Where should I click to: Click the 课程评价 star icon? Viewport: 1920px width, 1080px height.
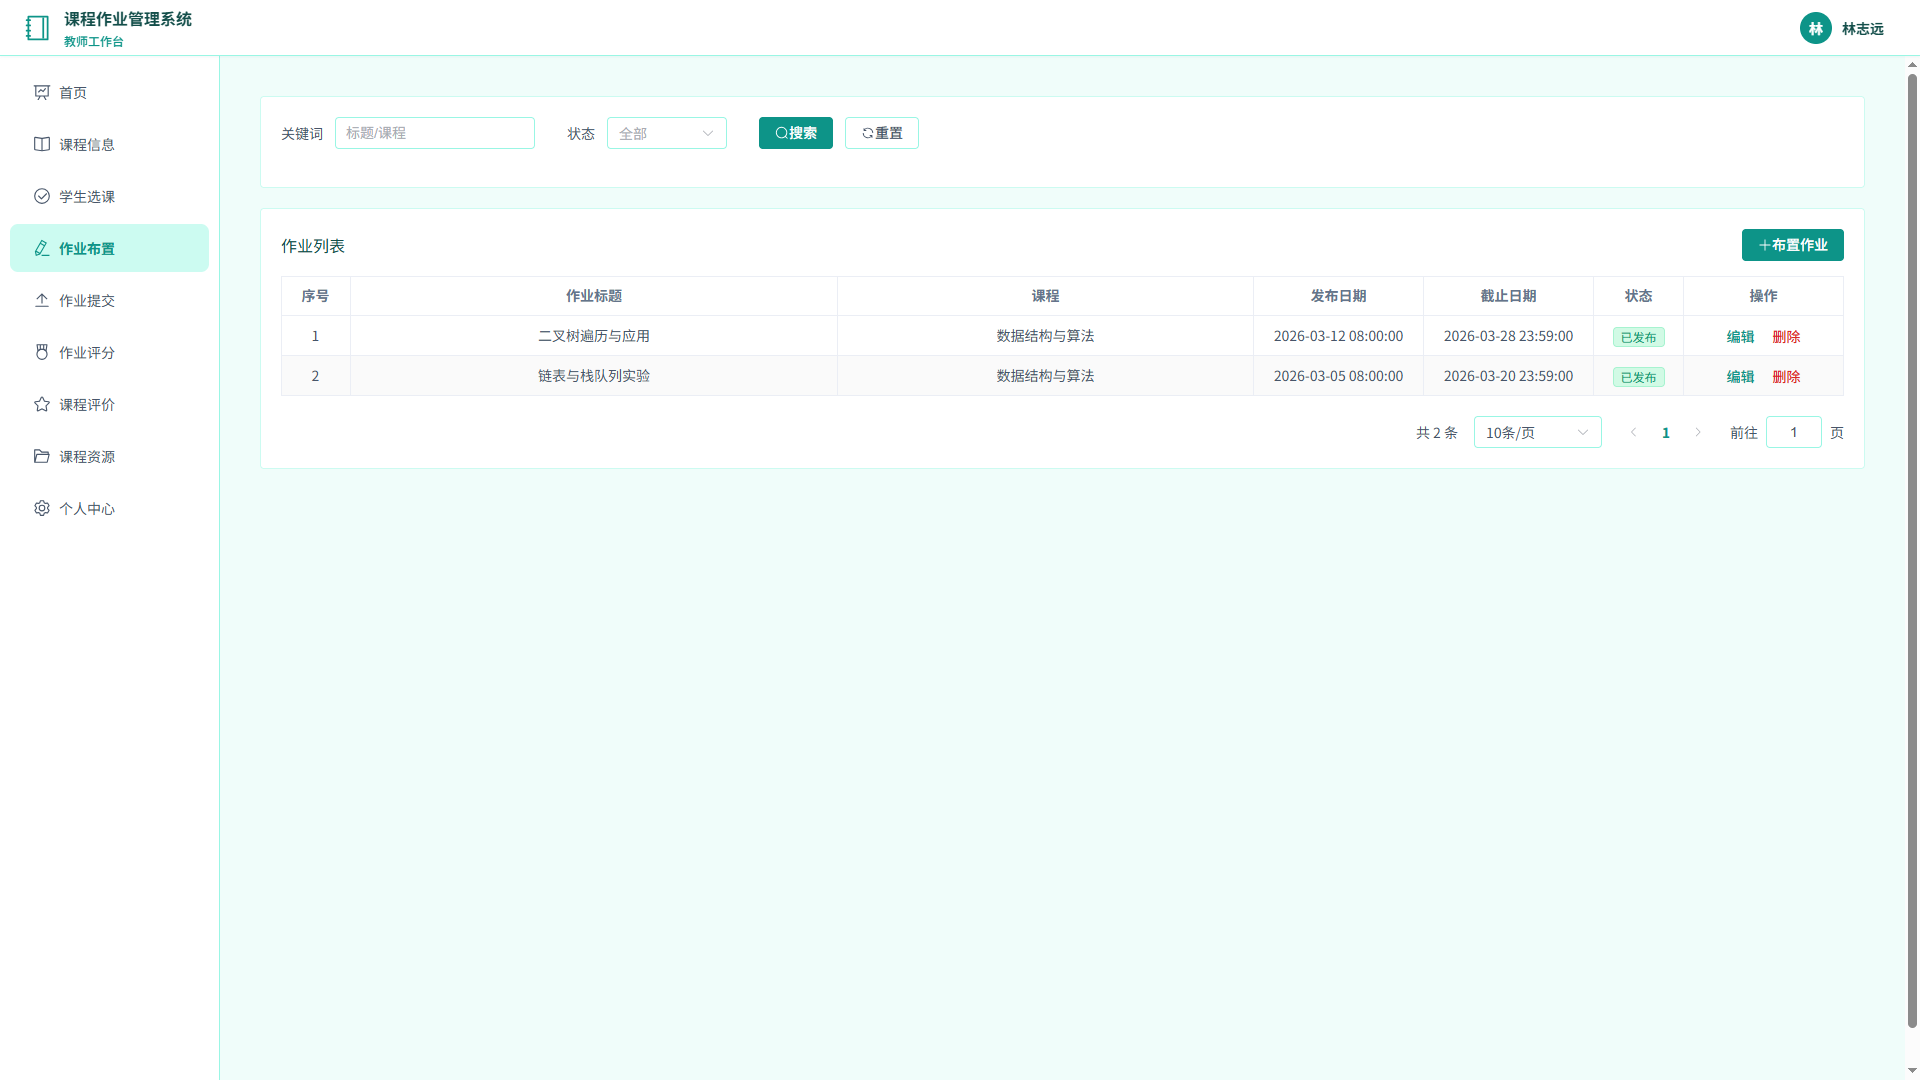coord(42,404)
